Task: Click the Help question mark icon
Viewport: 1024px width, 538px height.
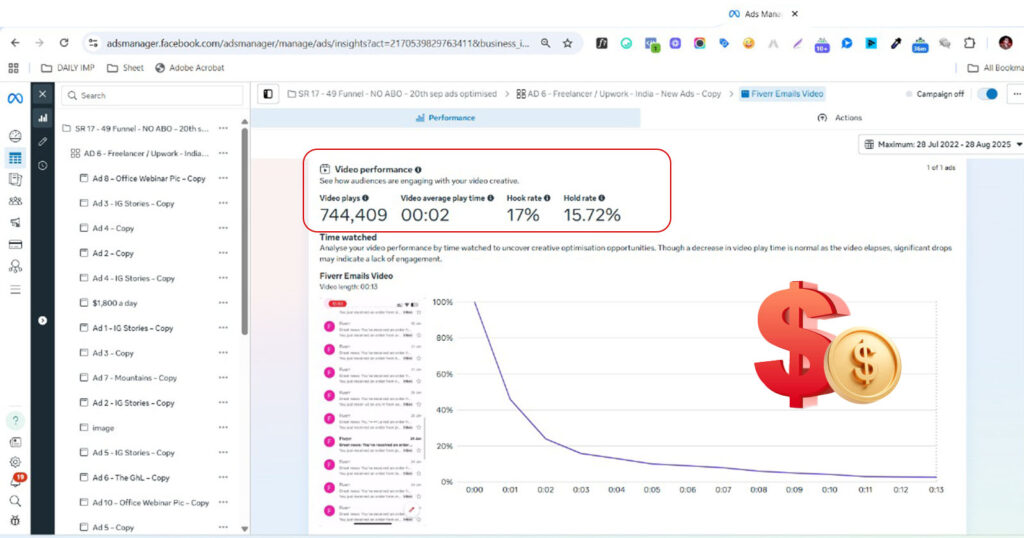Action: (15, 420)
